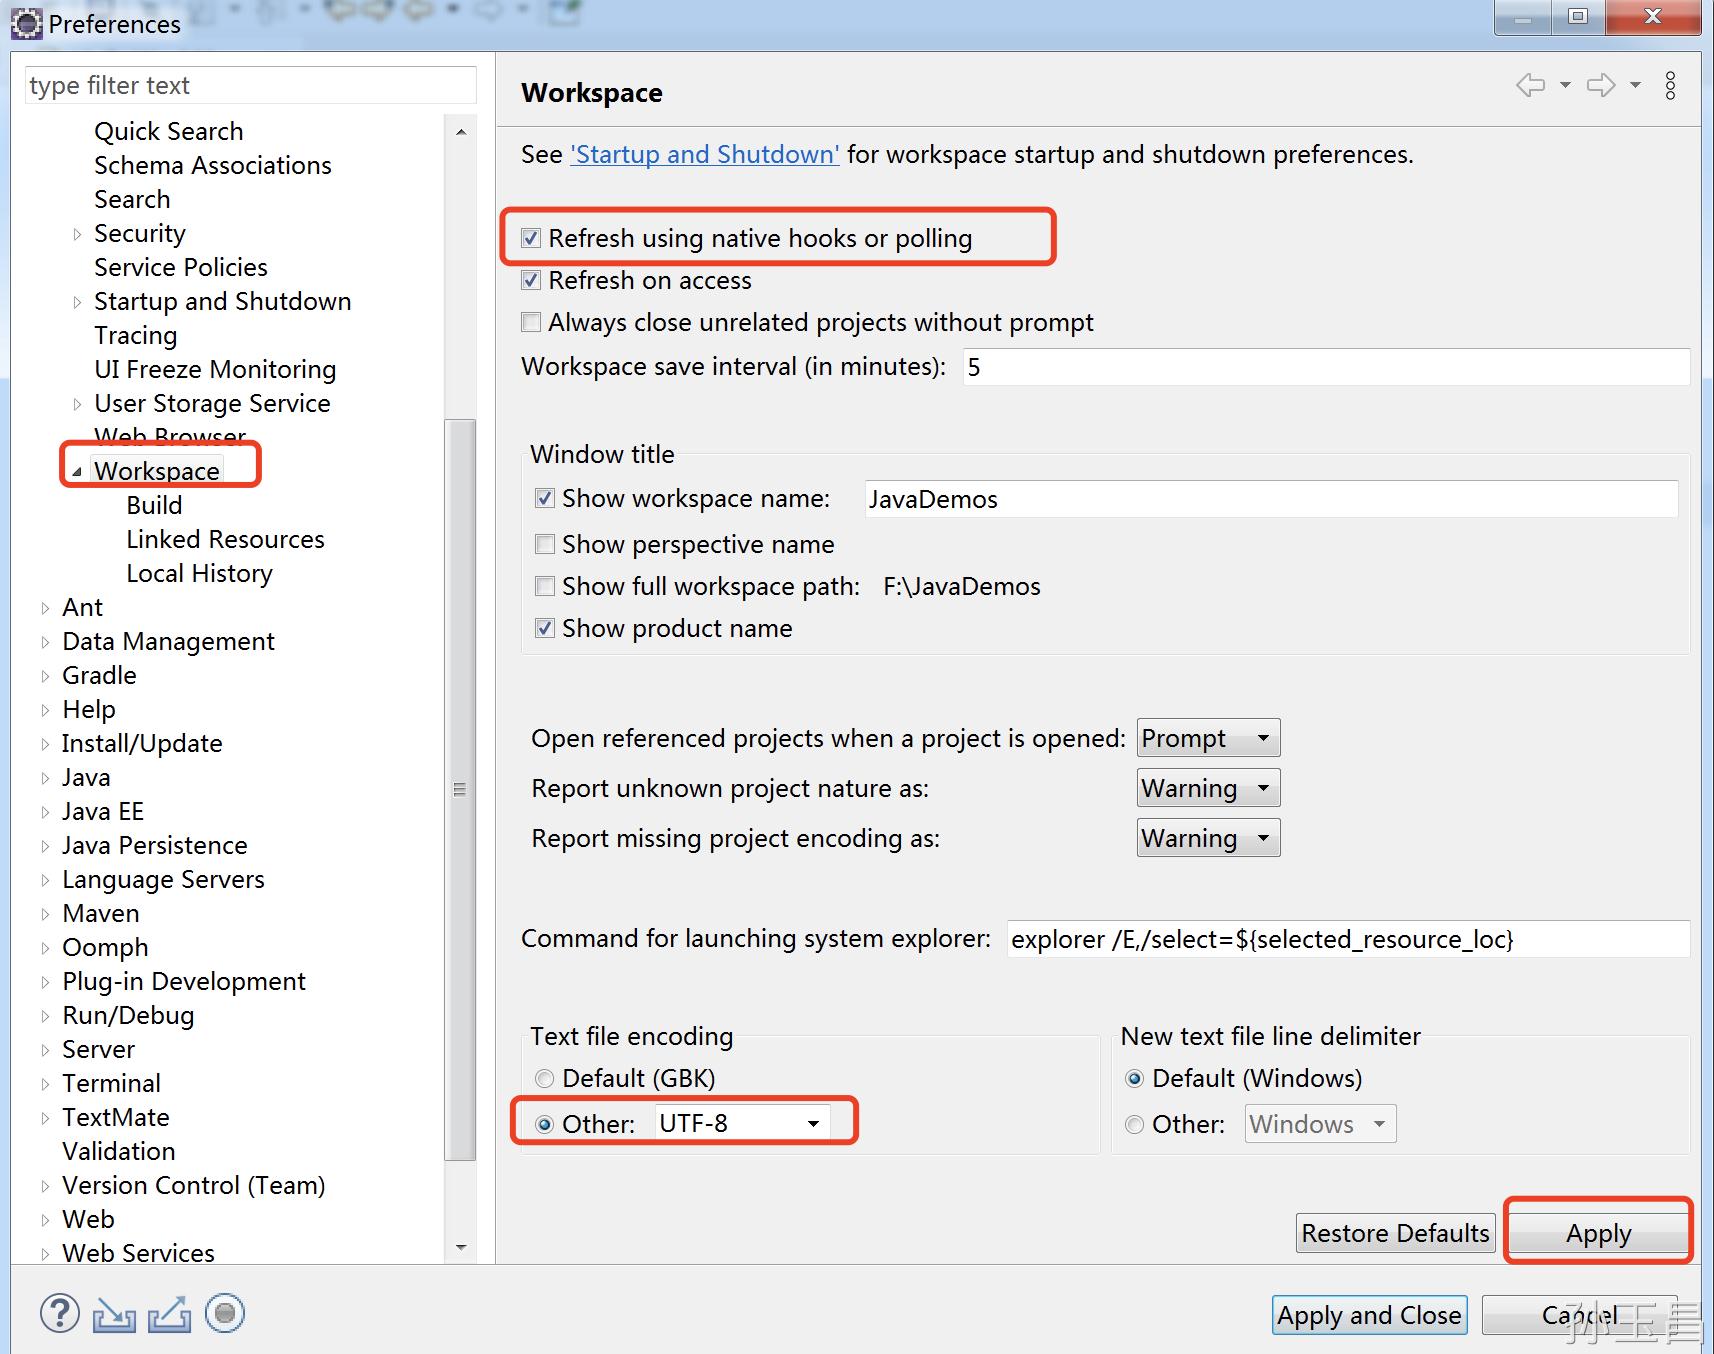
Task: Open the 'Startup and Shutdown' link
Action: tap(704, 155)
